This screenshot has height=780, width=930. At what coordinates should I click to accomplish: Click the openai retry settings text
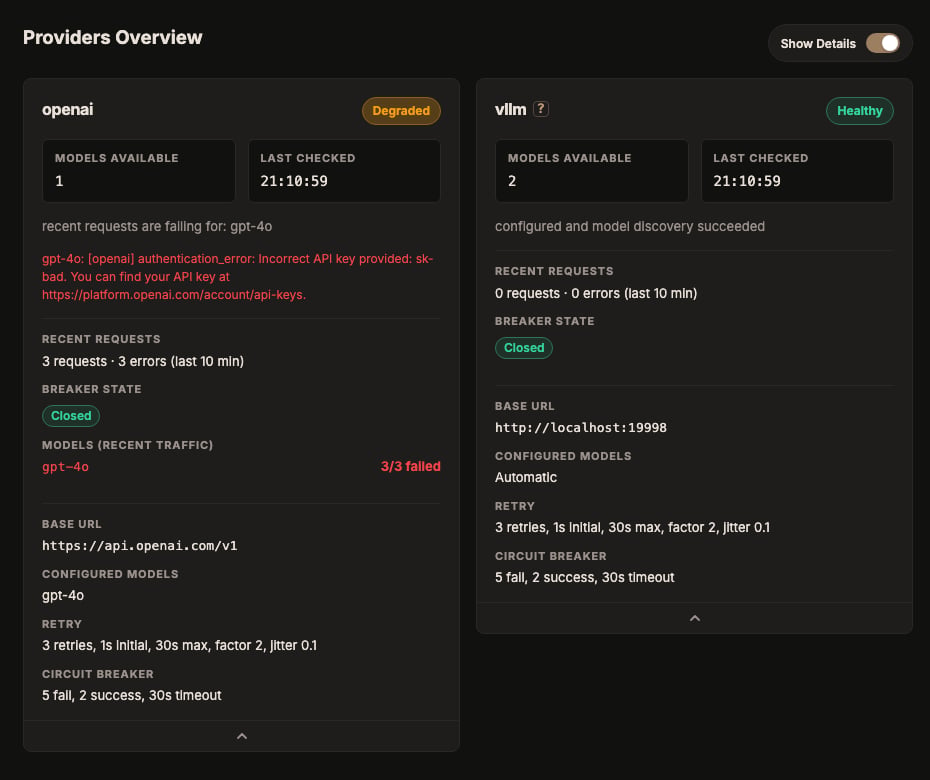point(179,645)
